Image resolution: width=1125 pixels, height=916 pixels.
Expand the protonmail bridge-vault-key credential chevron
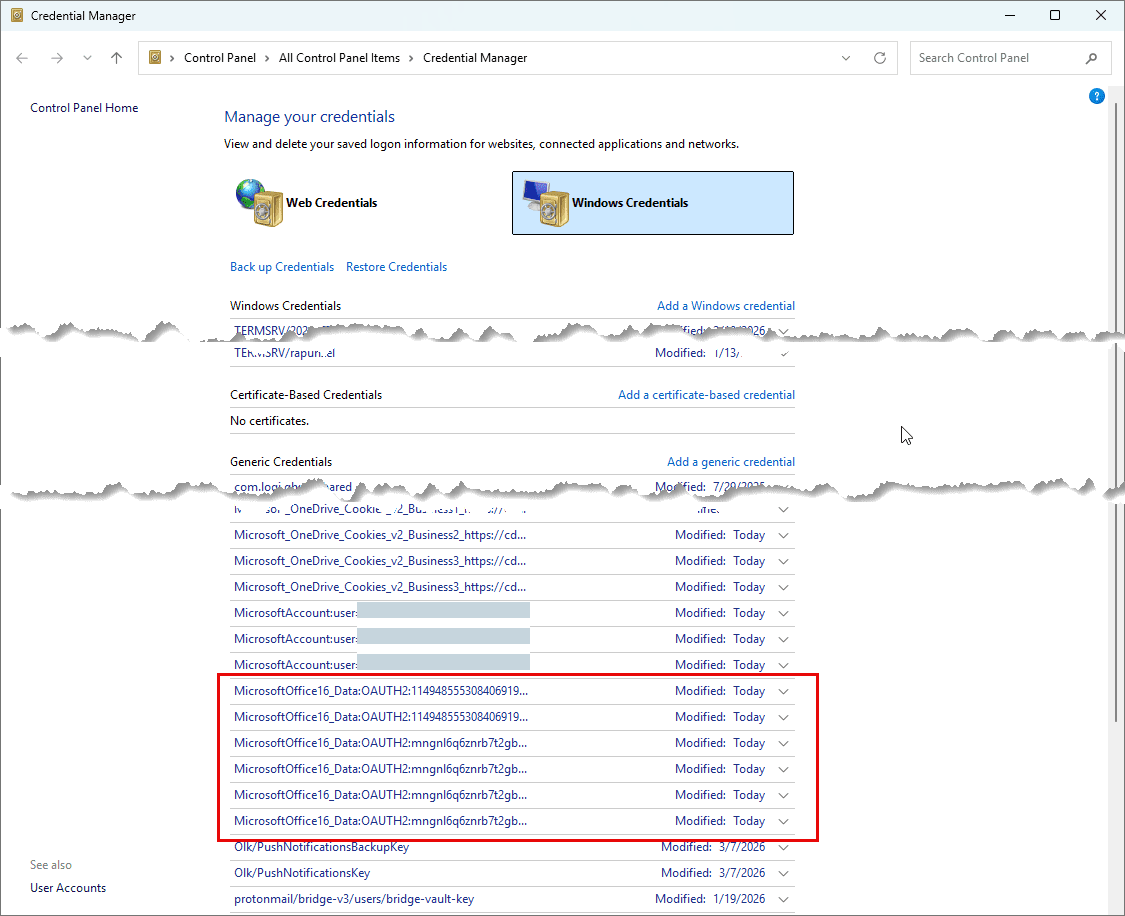click(783, 900)
